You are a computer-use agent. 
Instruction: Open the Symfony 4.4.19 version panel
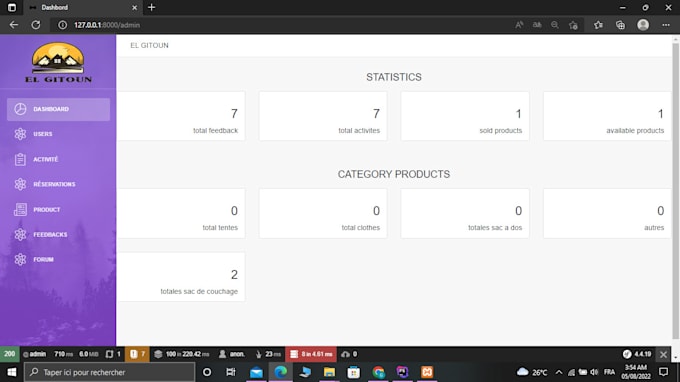[x=637, y=354]
